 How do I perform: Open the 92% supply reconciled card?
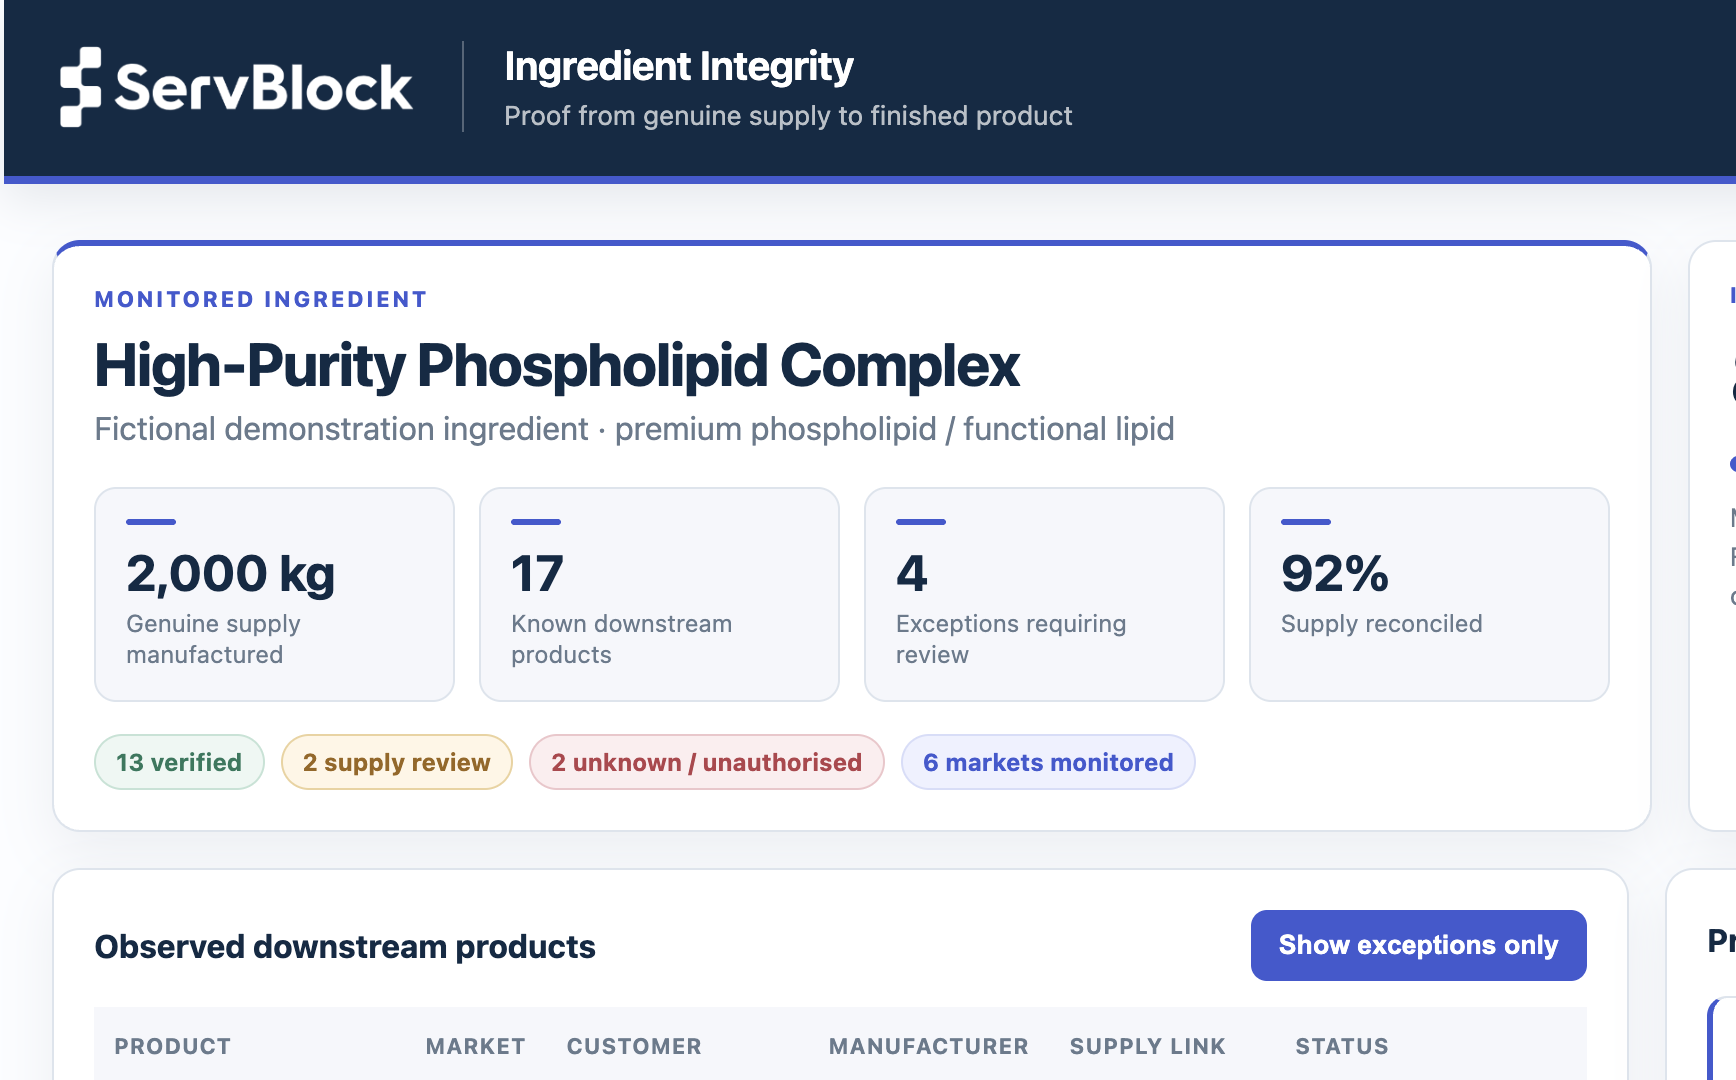(x=1429, y=594)
